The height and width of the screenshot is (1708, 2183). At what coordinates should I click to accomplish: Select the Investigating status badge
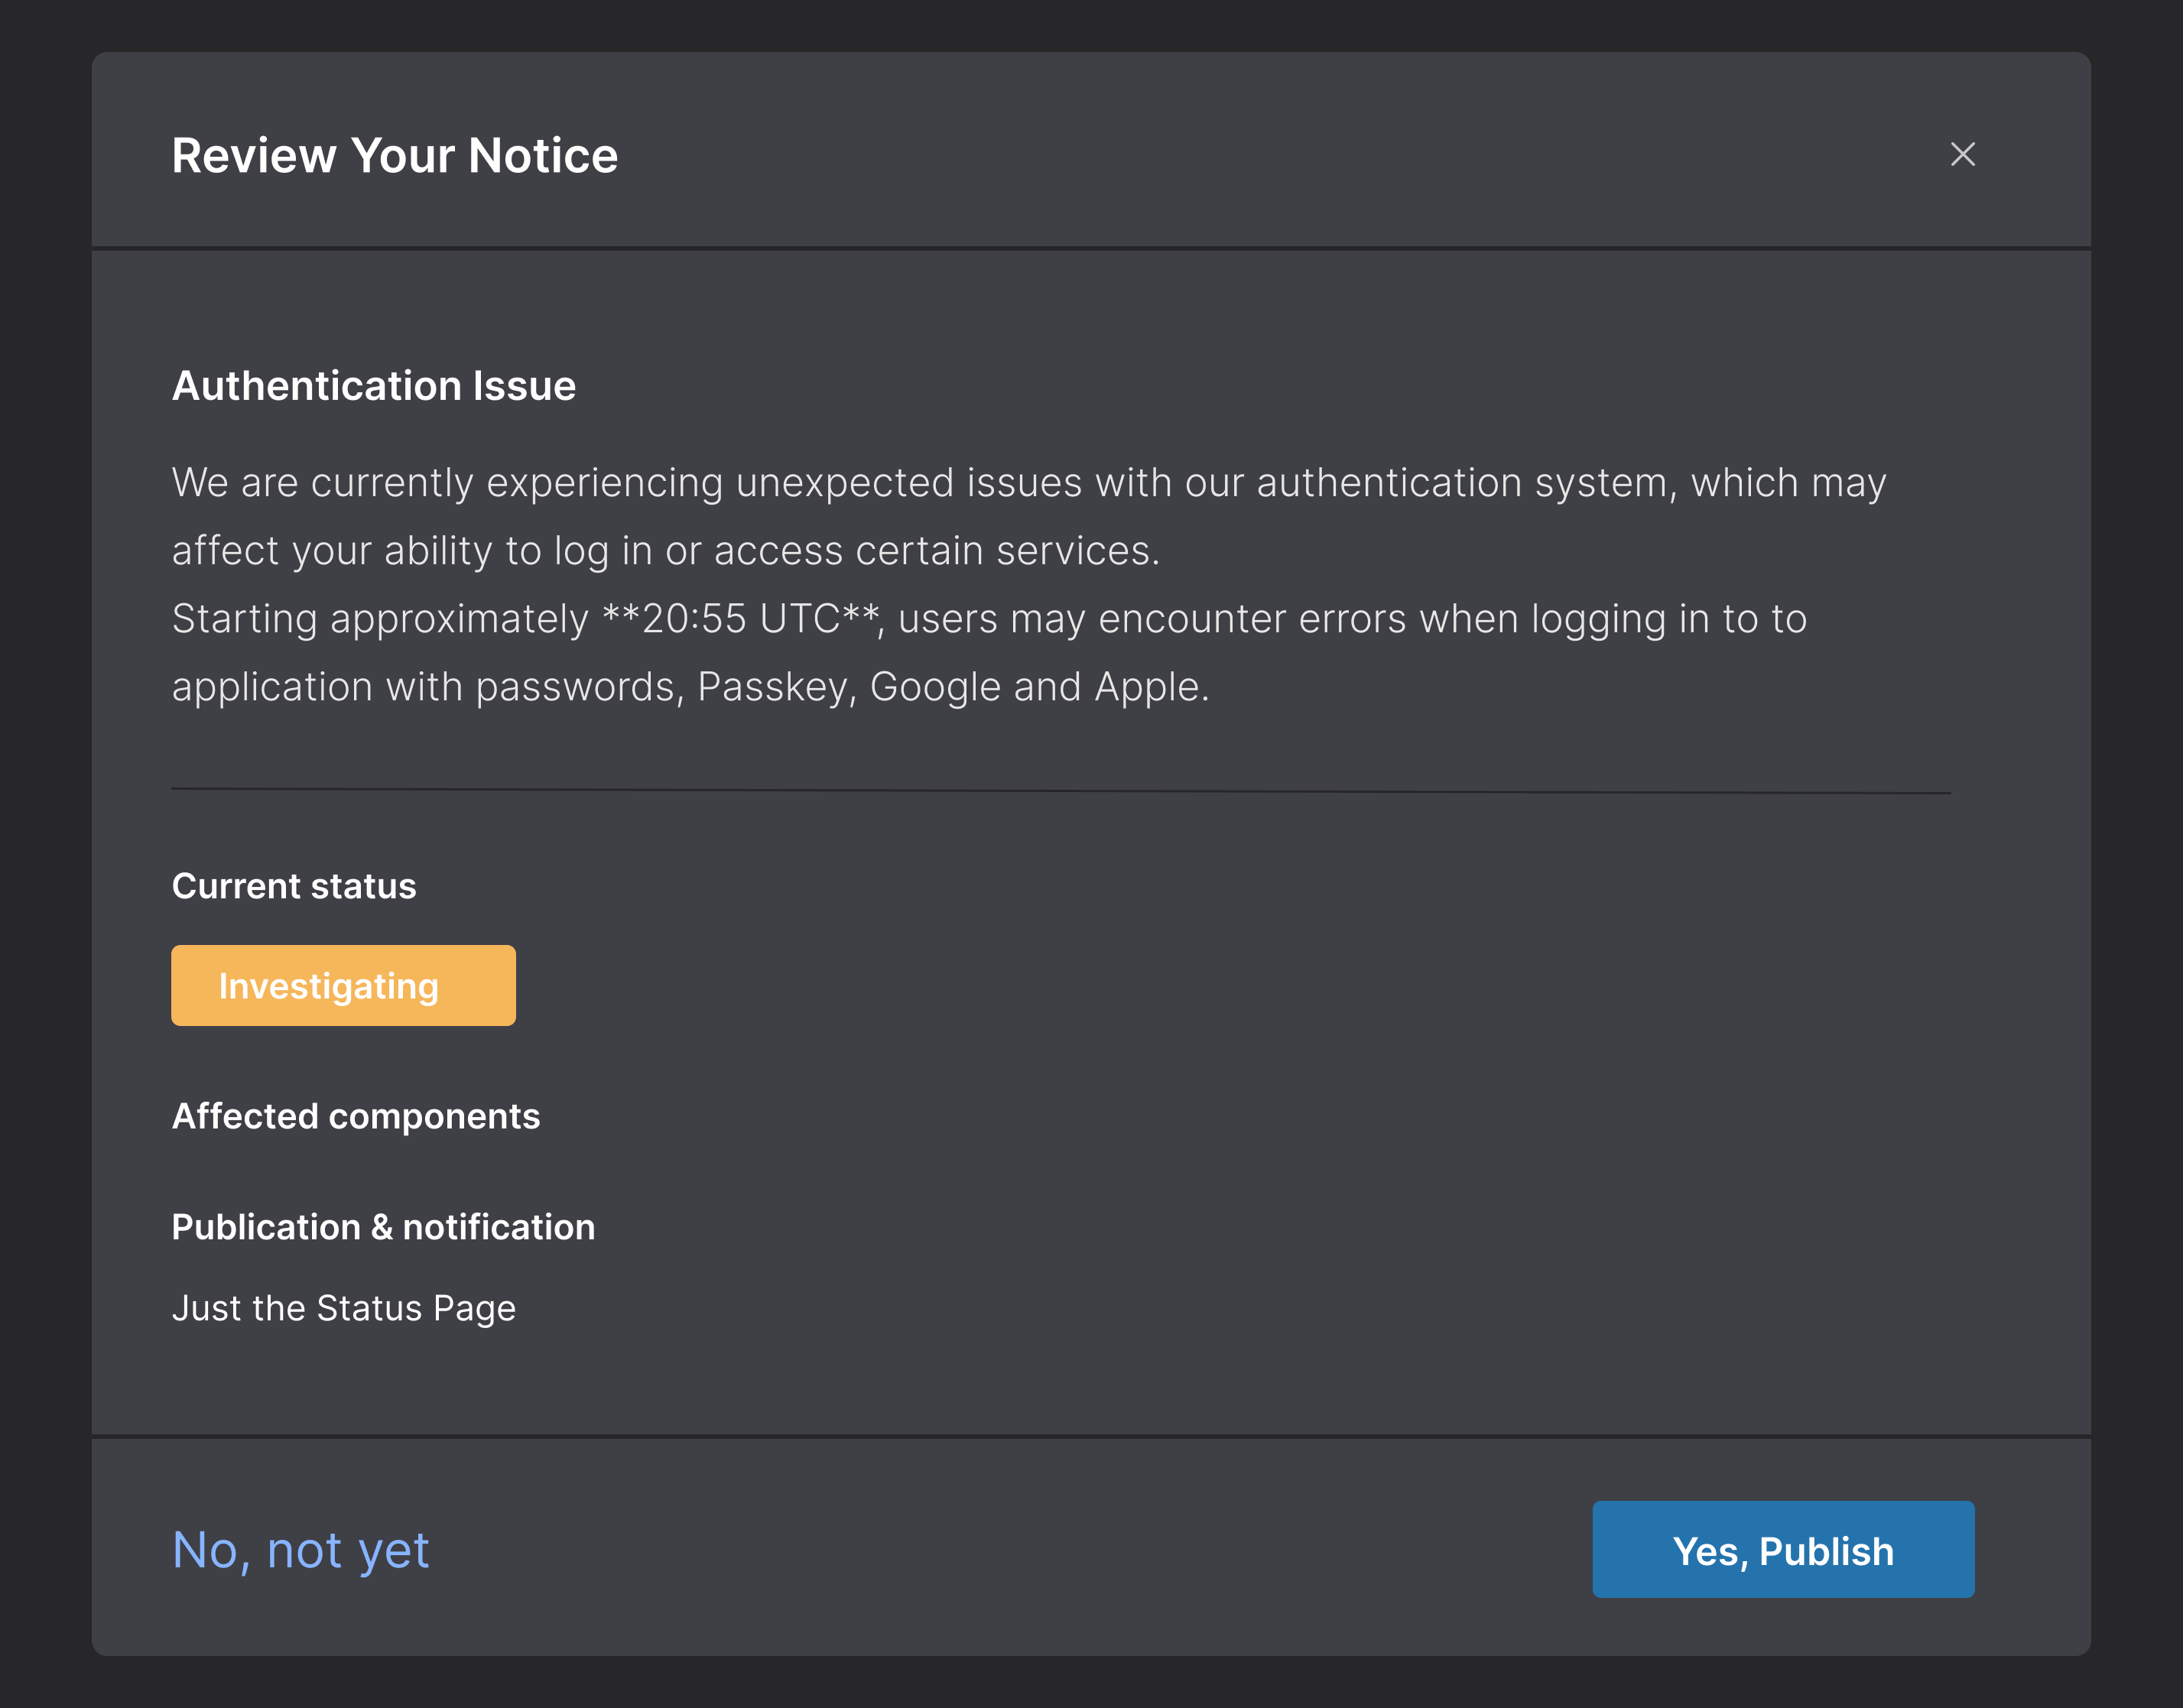[343, 985]
